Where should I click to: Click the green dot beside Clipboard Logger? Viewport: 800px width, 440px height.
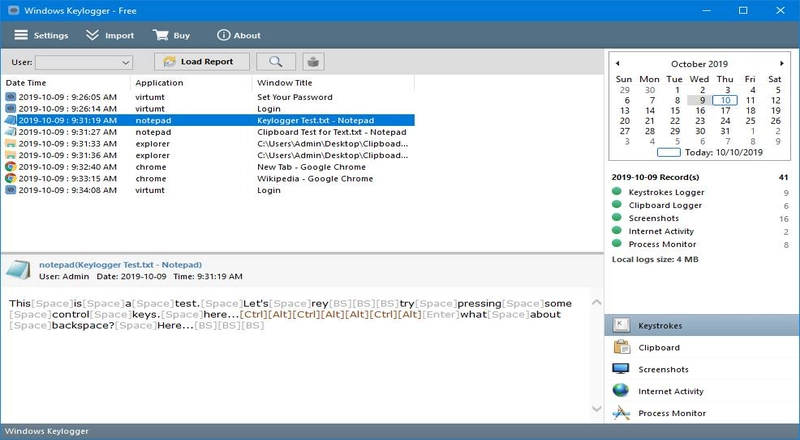(617, 204)
